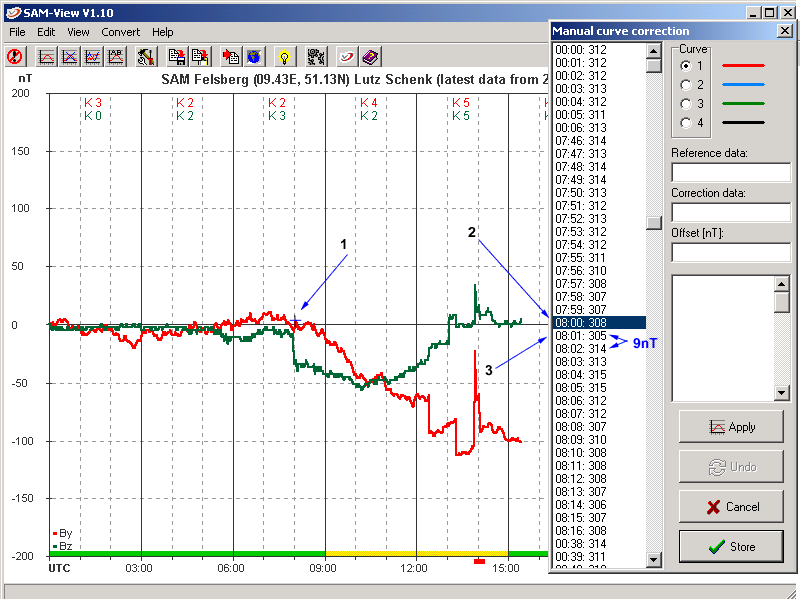Select the list row "08:06: 312"

[599, 401]
